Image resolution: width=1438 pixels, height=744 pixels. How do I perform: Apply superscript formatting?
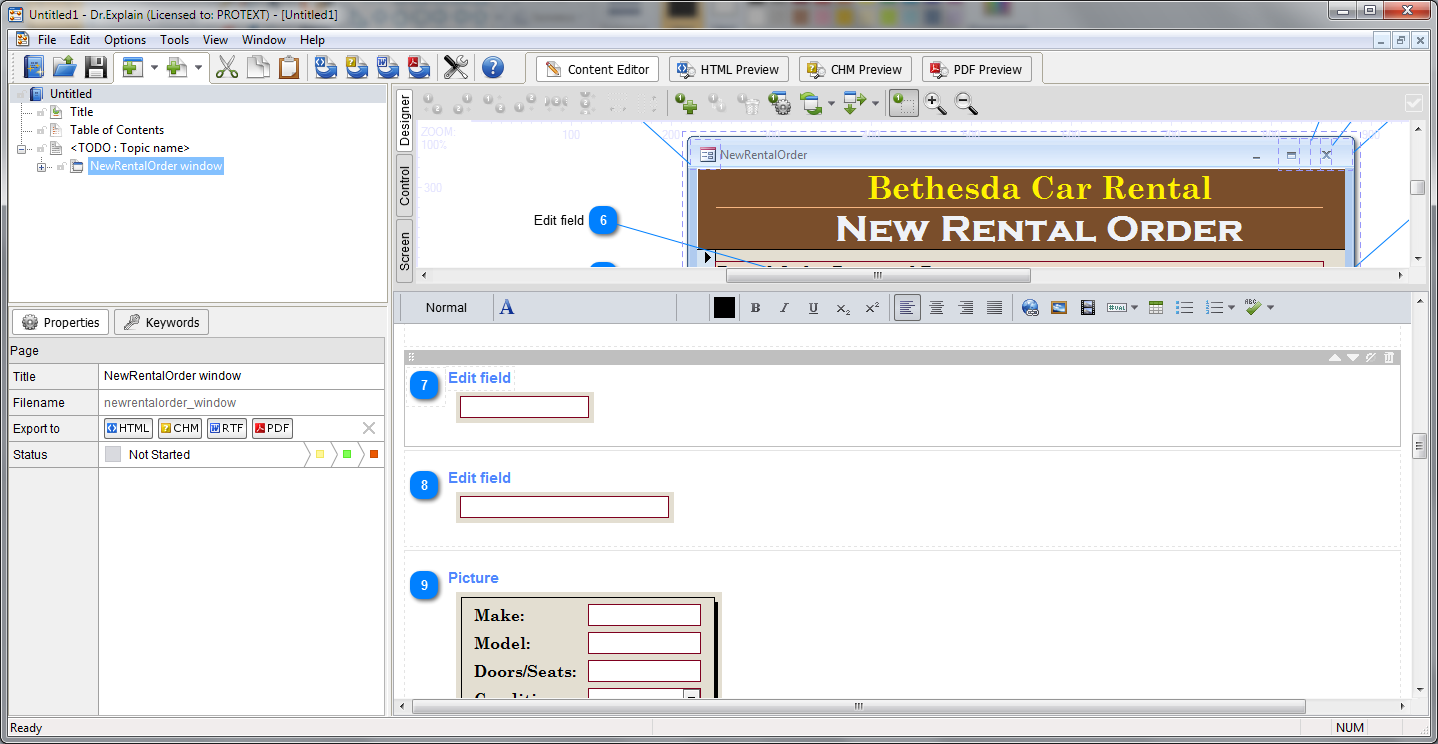tap(872, 308)
